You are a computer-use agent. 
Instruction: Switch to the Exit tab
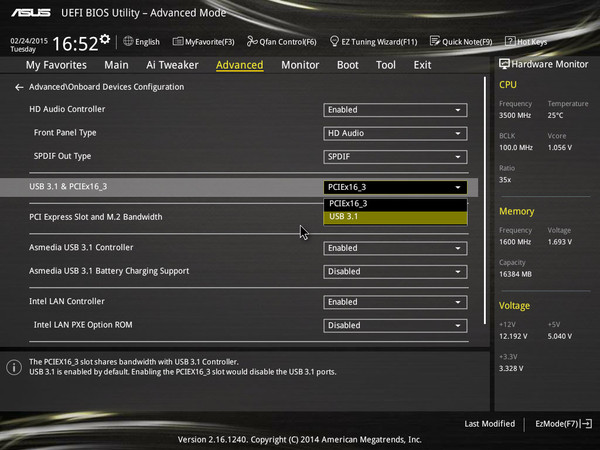[422, 65]
